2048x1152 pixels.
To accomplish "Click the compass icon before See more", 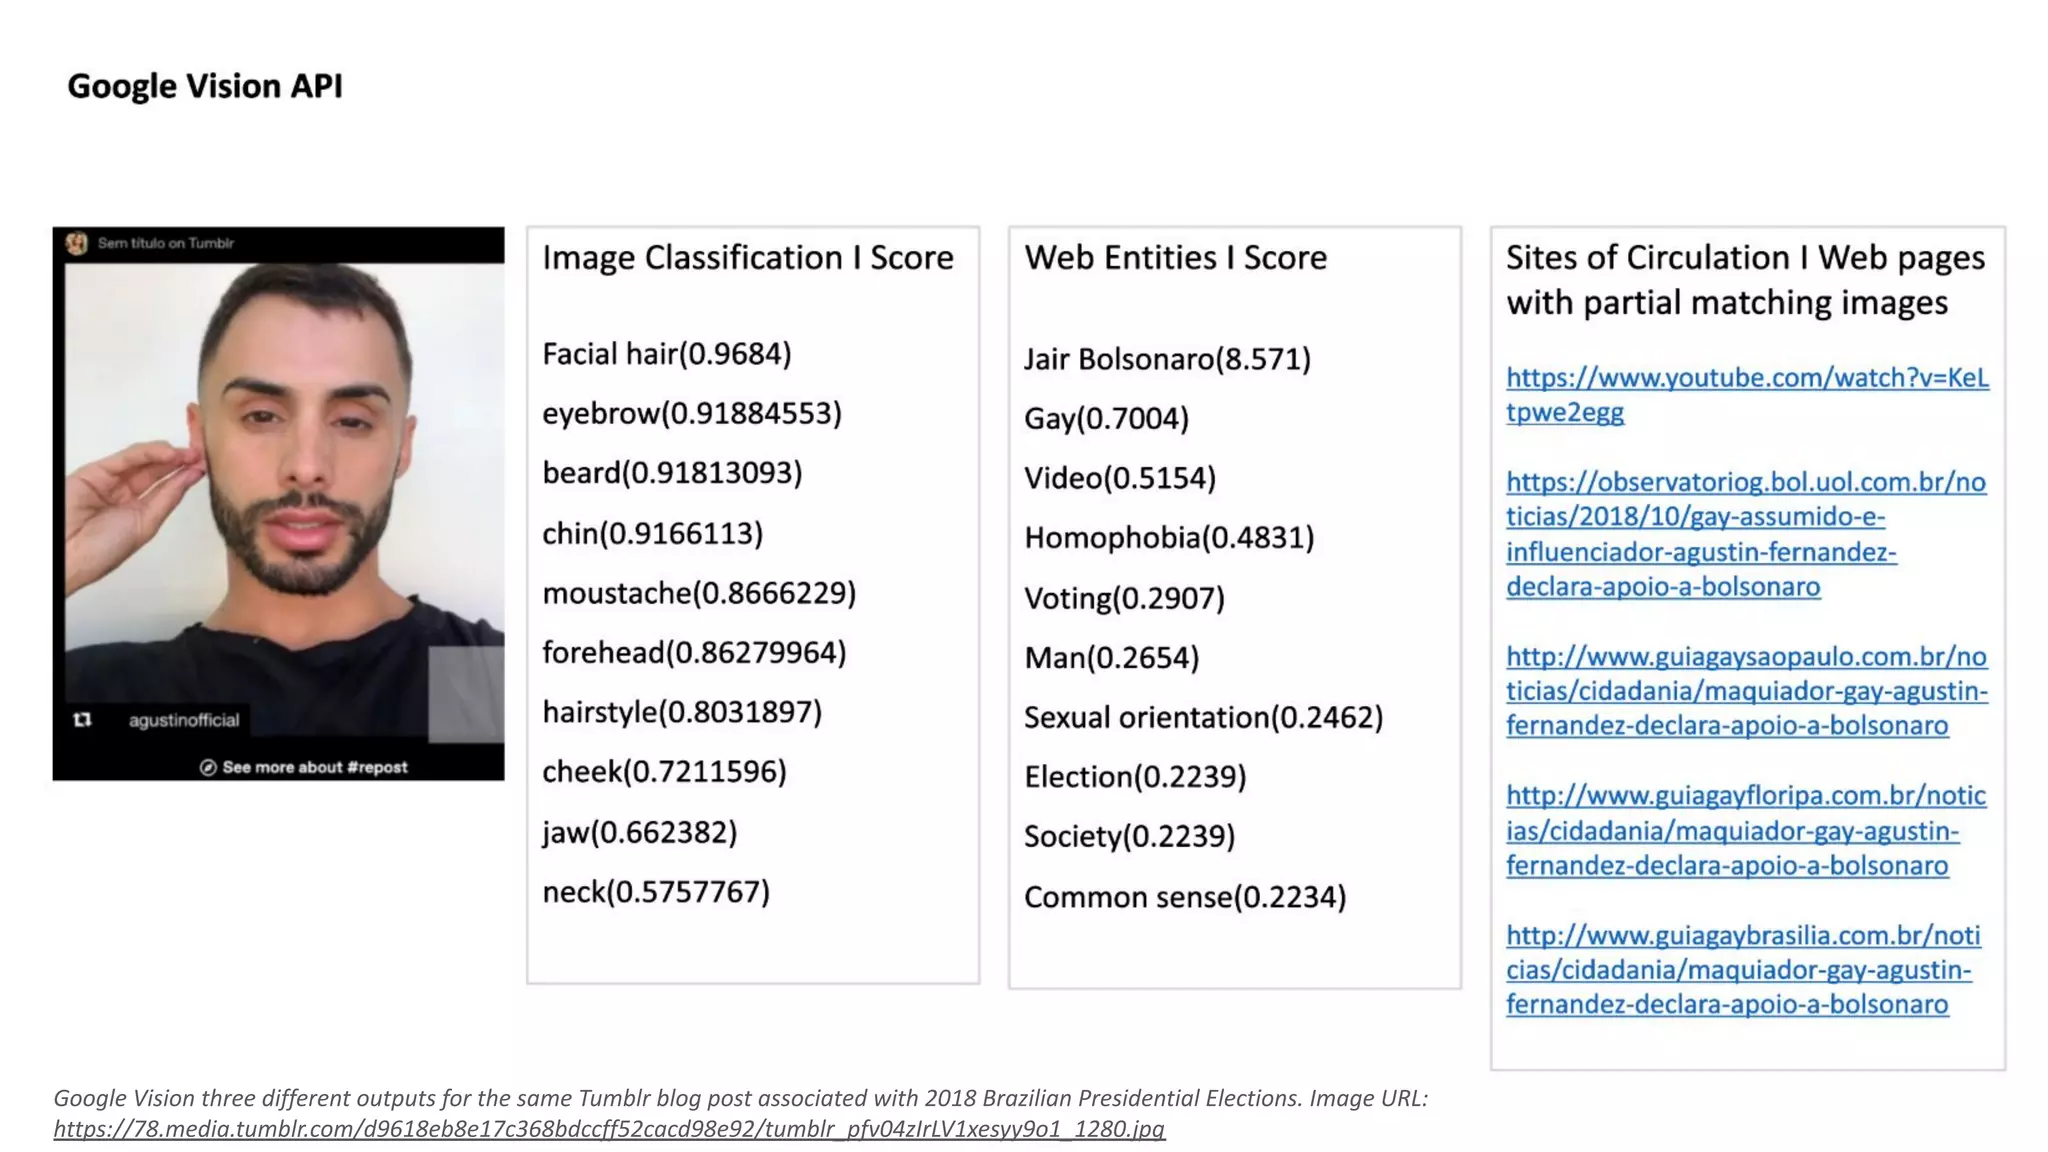I will pyautogui.click(x=208, y=768).
